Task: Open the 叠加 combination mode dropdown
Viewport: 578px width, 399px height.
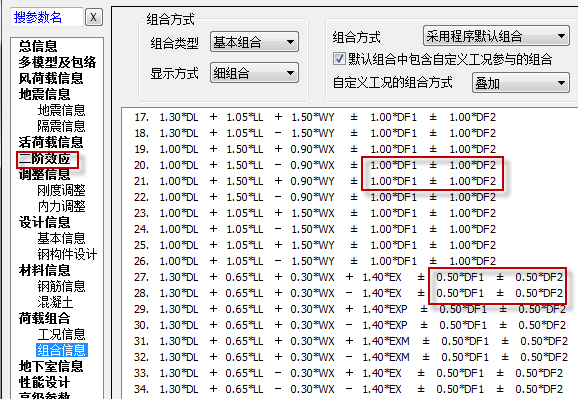Action: coord(520,83)
